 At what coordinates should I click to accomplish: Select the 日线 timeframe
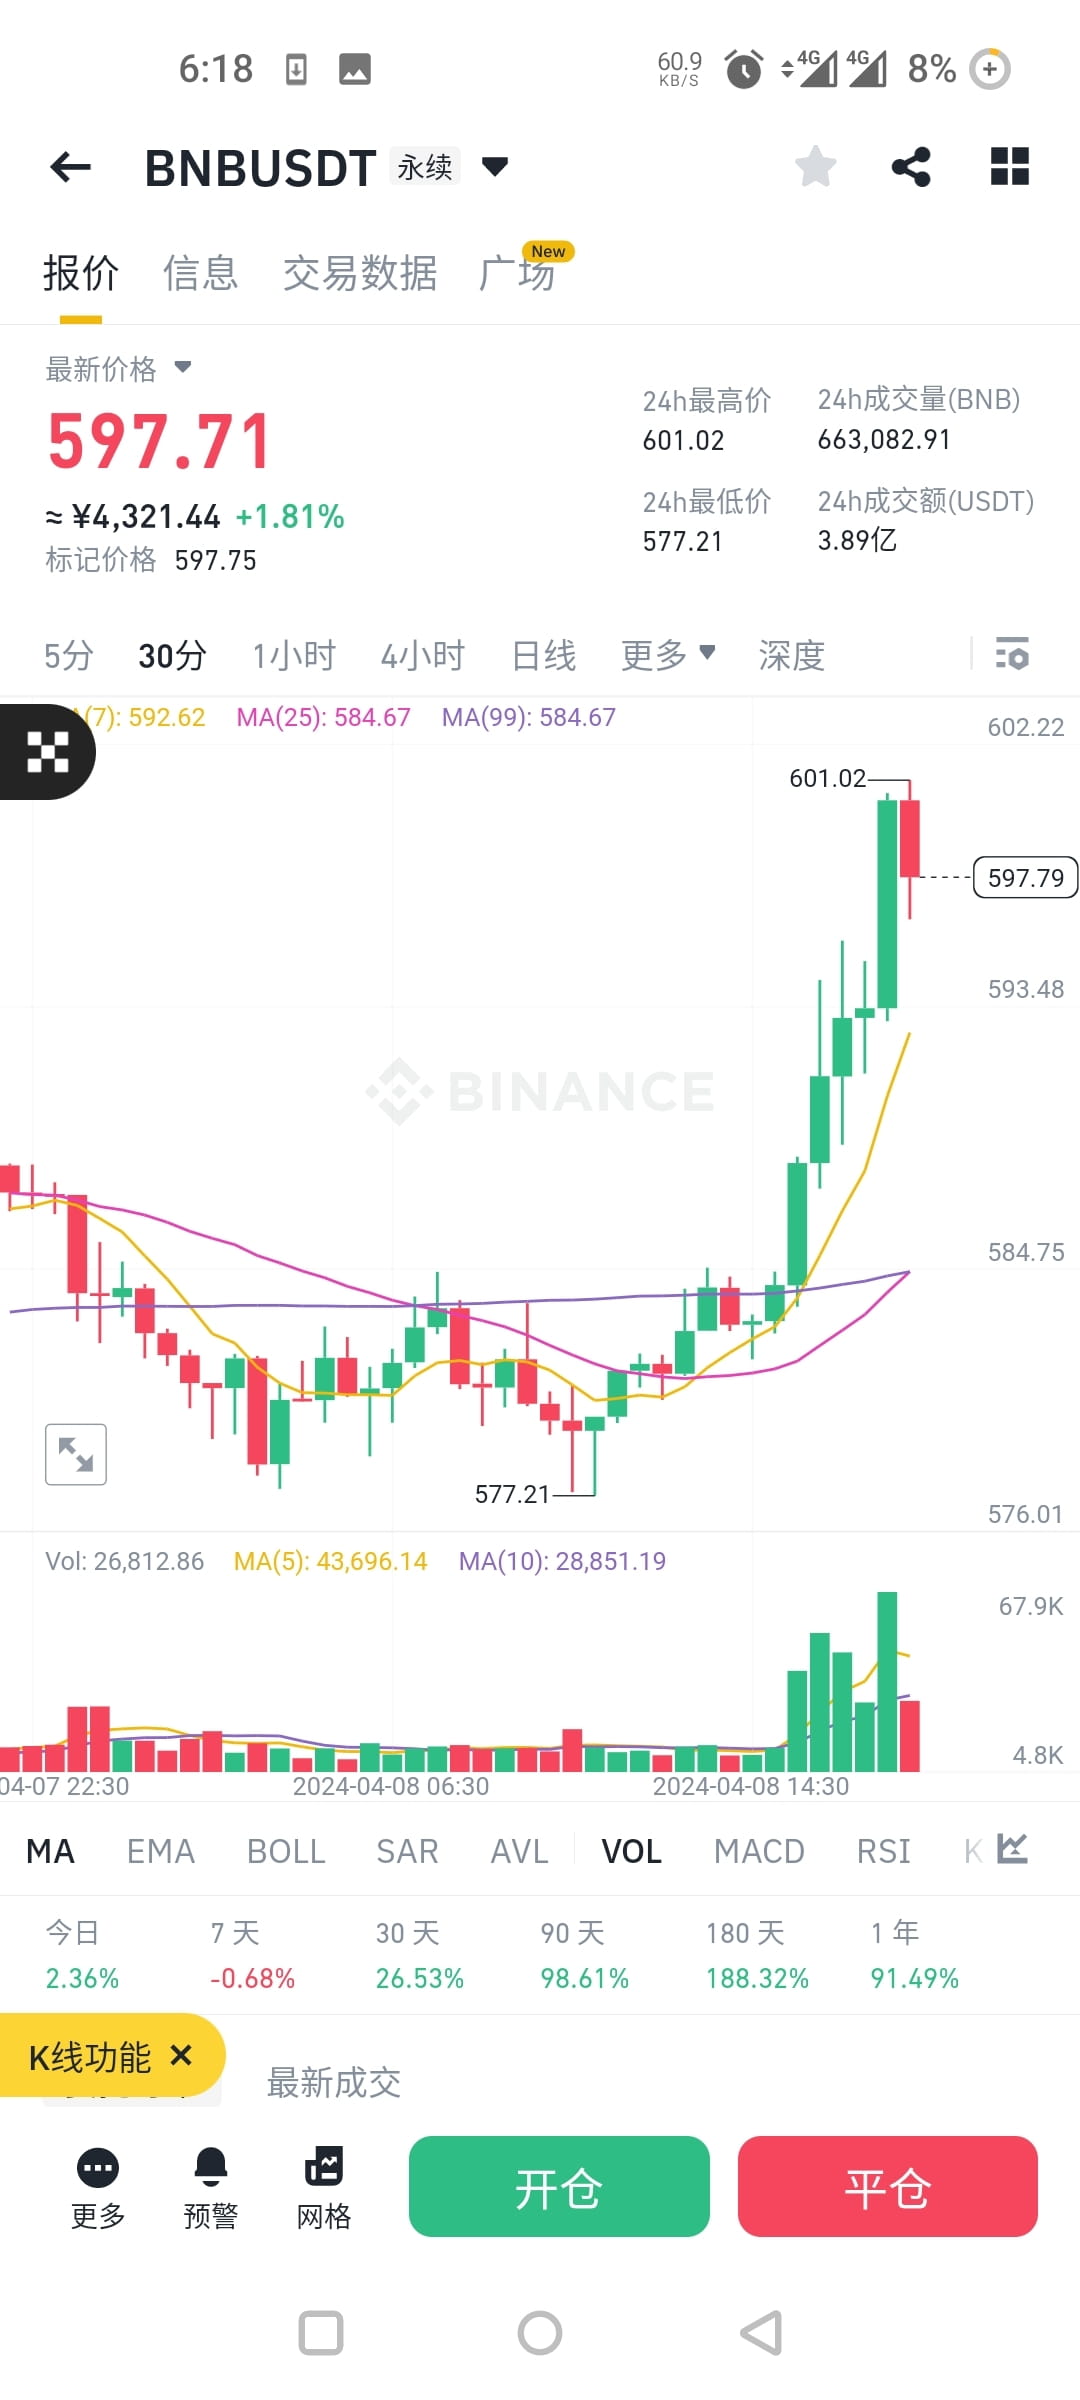(544, 655)
